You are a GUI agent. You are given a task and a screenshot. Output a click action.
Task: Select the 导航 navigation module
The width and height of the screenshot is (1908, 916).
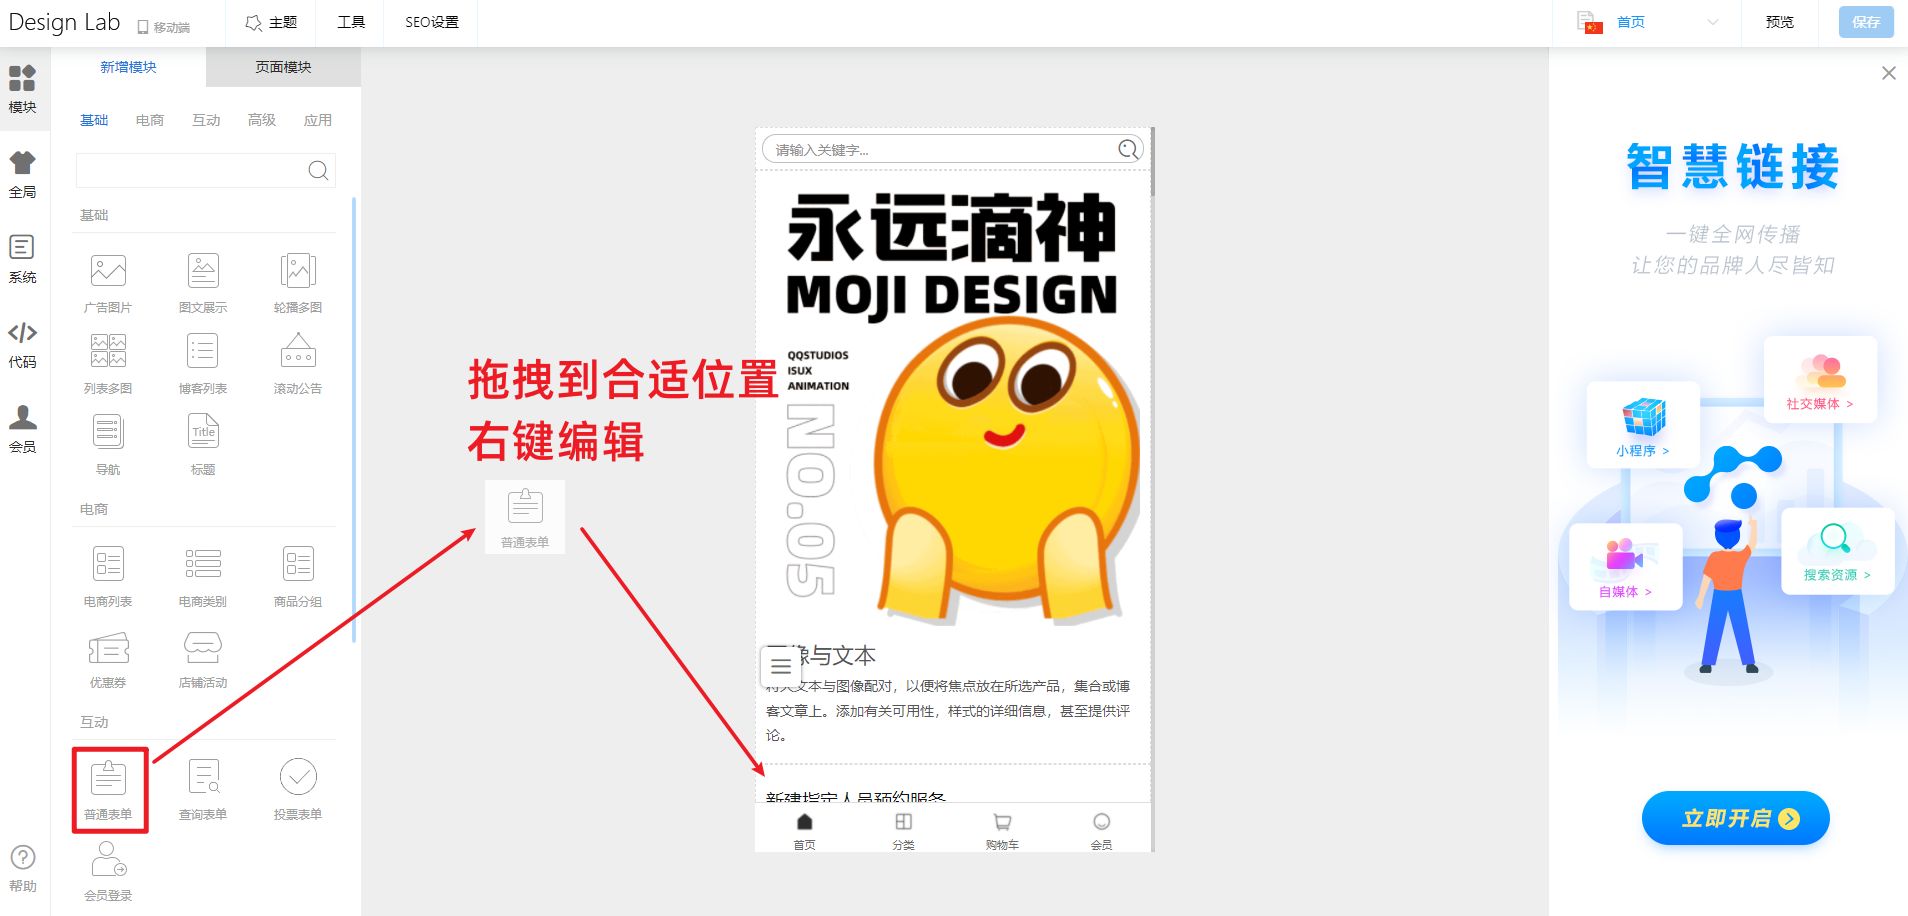click(x=108, y=446)
